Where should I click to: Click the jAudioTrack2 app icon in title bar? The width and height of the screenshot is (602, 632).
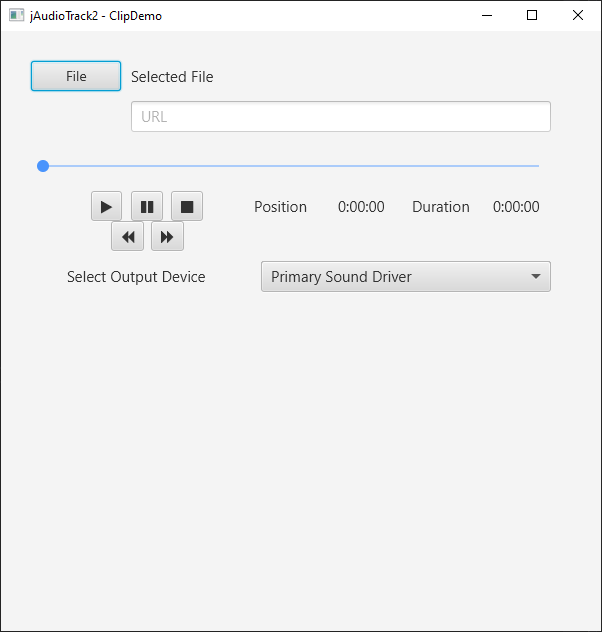click(16, 16)
